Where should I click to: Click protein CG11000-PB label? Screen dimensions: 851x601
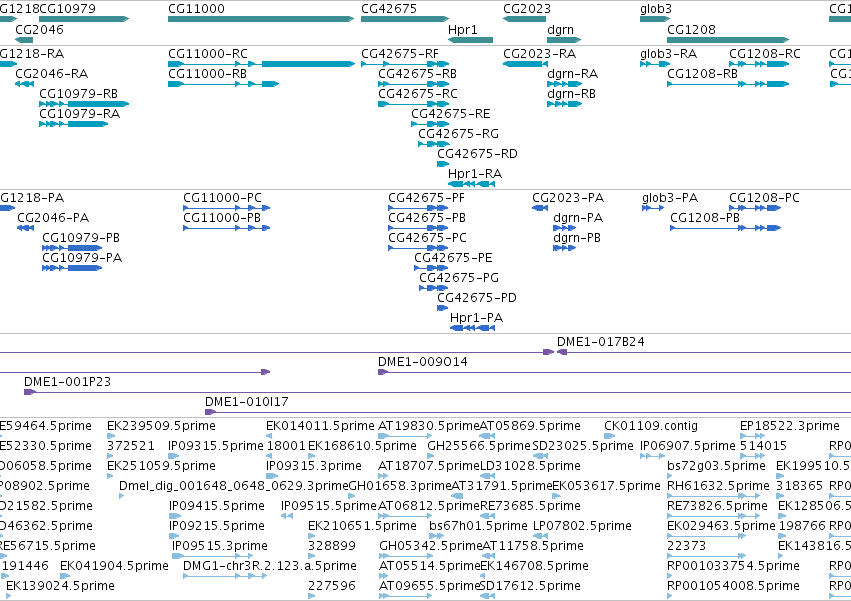click(x=222, y=218)
